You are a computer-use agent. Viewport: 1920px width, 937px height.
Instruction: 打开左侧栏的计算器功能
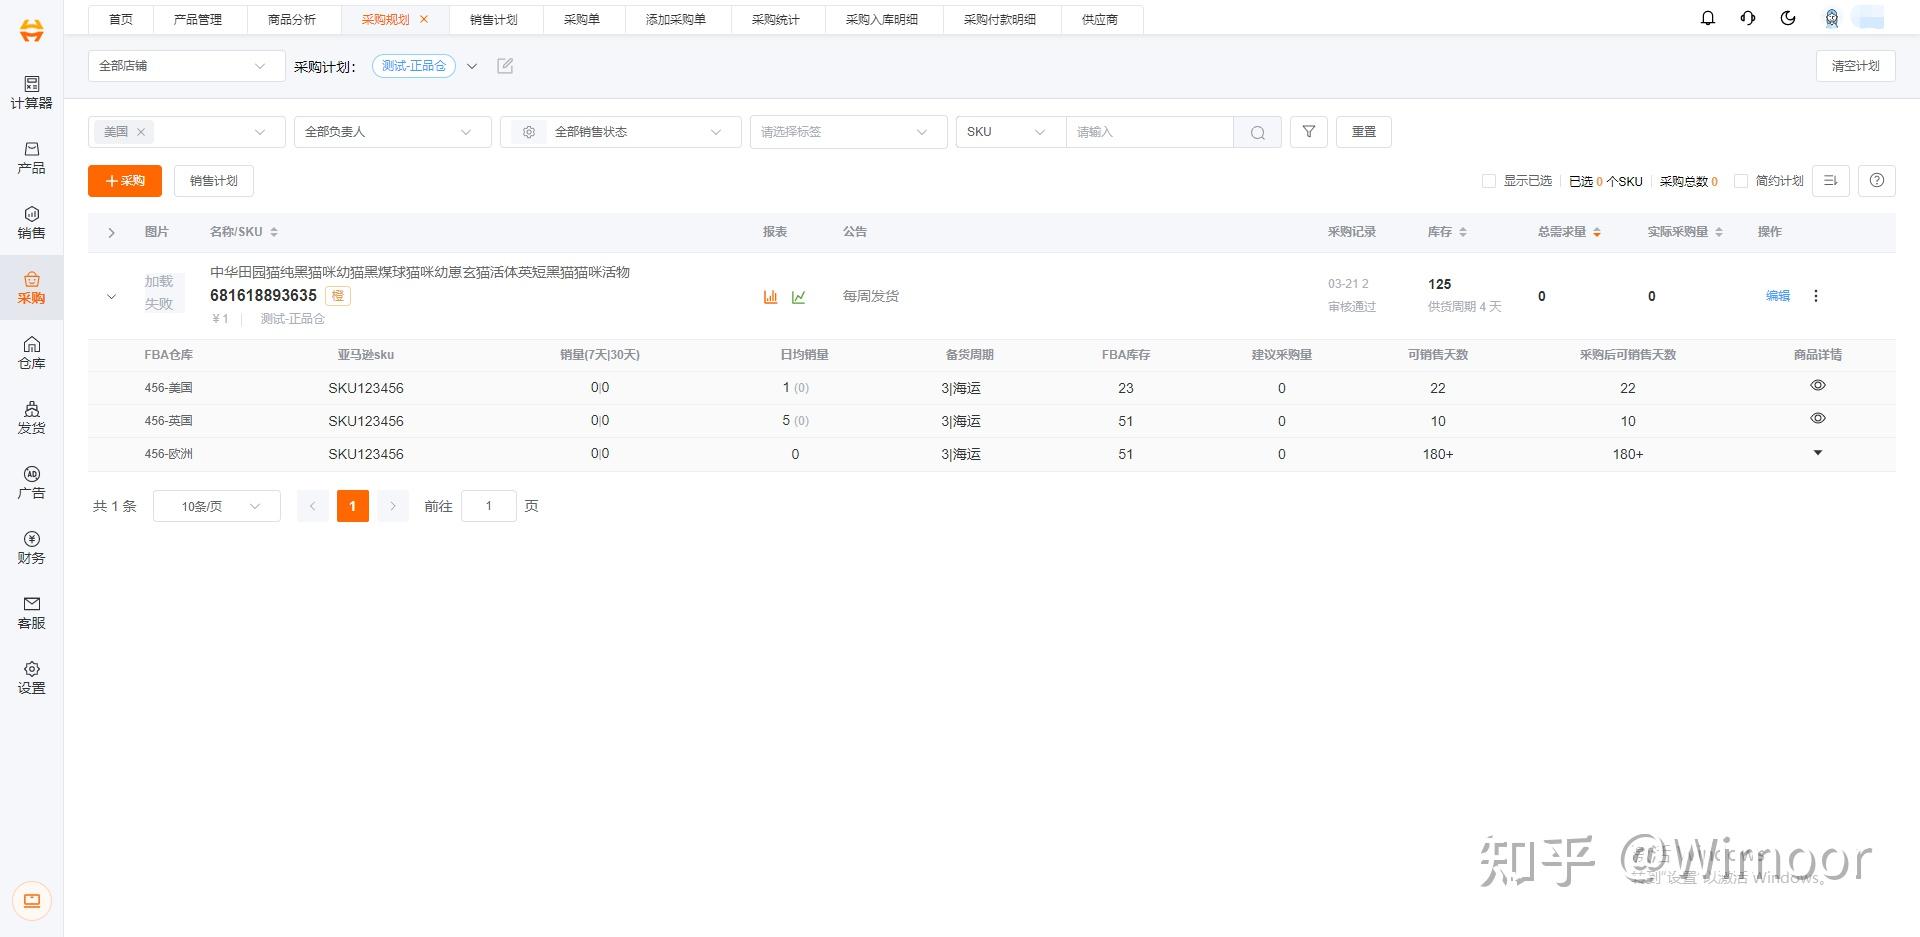point(31,92)
